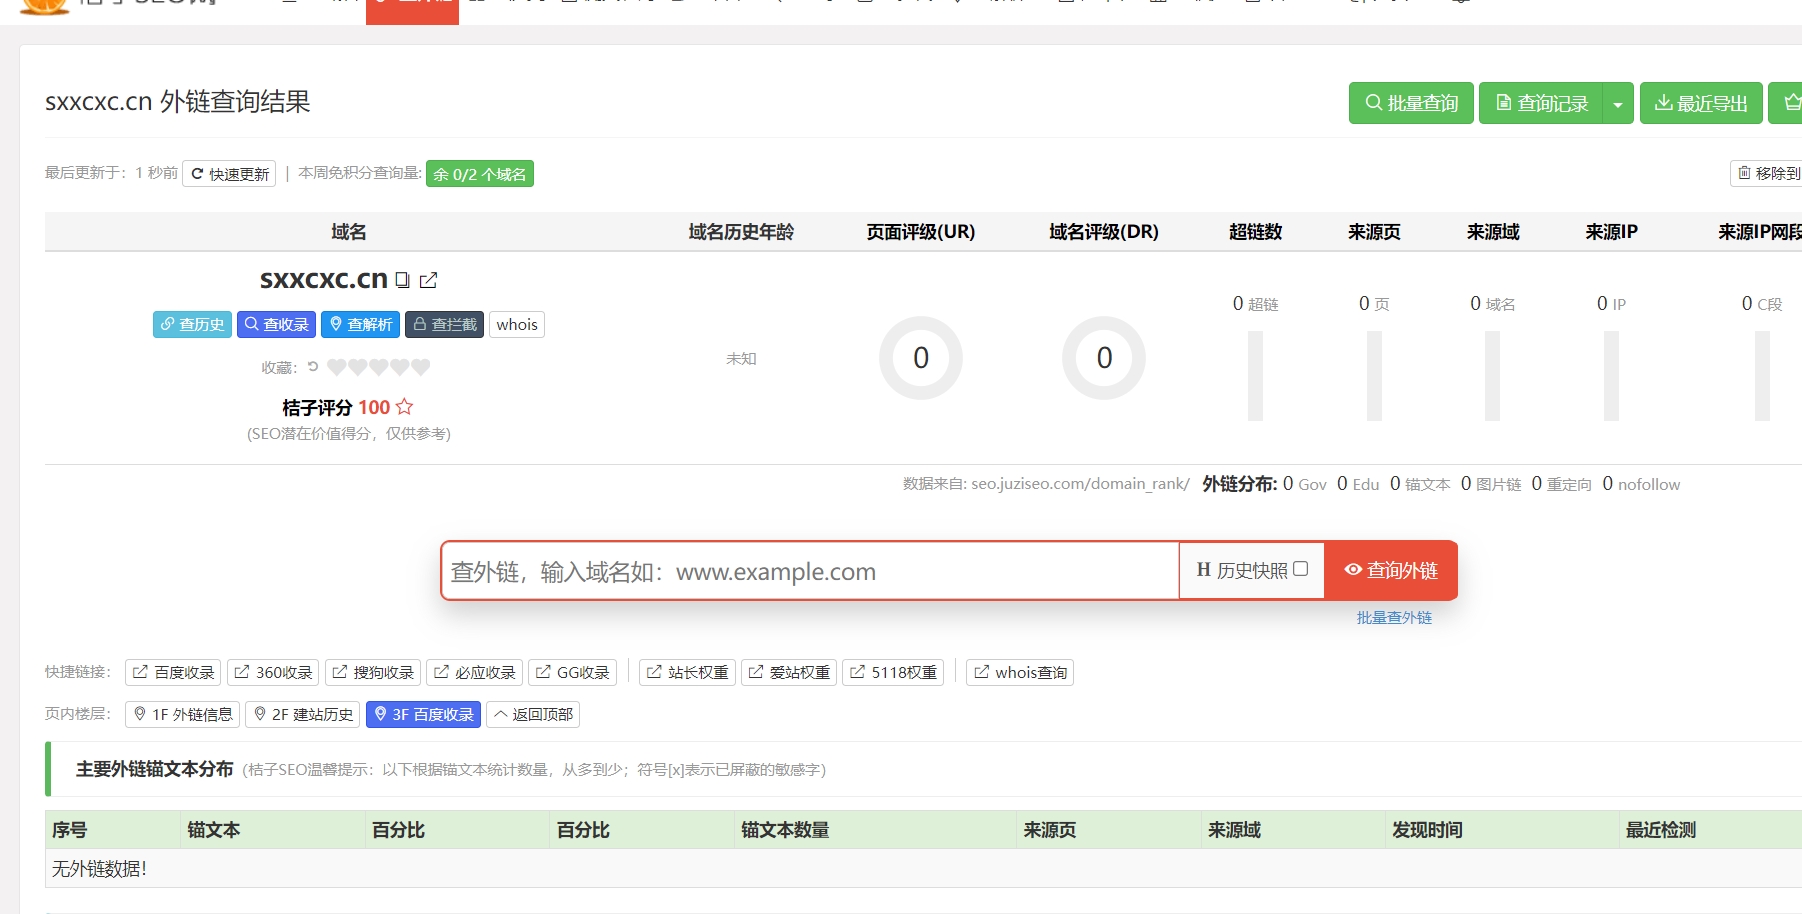This screenshot has width=1802, height=914.
Task: Click the 来源IP column header
Action: pyautogui.click(x=1611, y=232)
